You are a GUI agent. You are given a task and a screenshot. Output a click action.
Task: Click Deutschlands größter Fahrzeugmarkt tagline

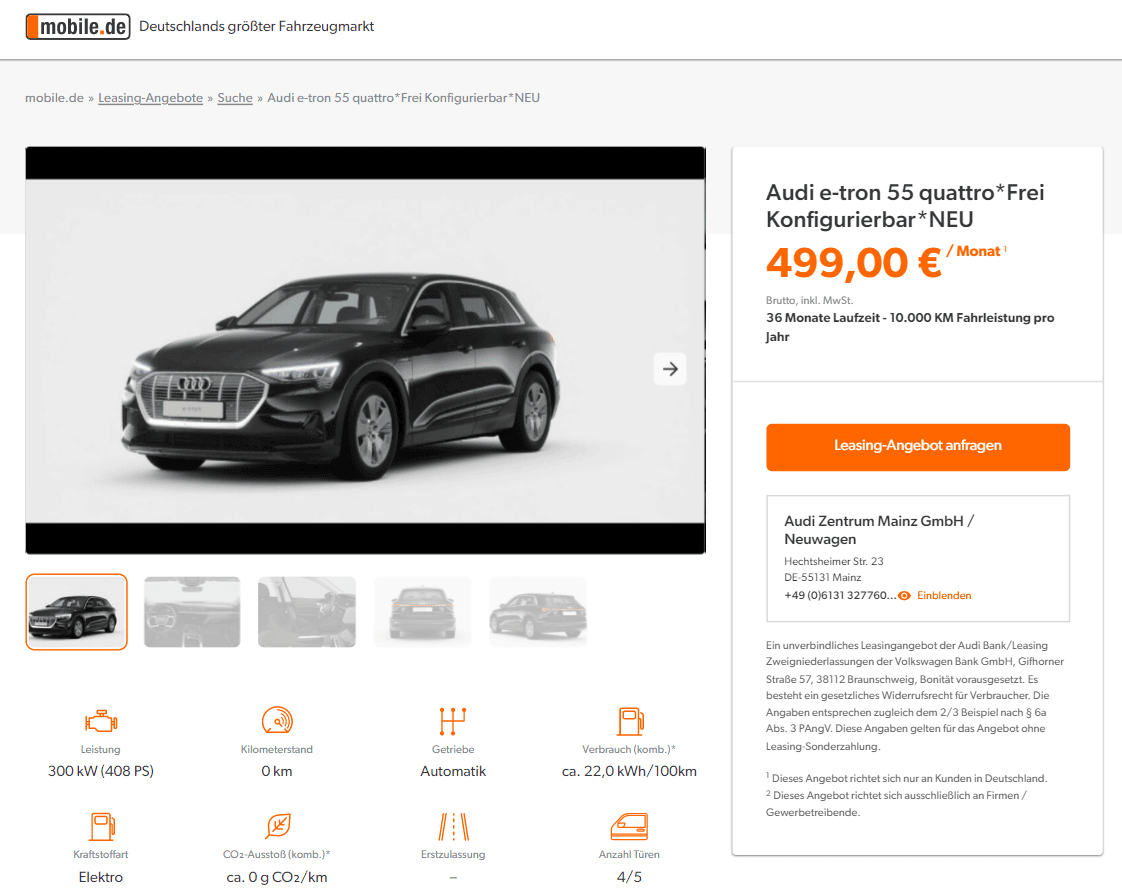(x=256, y=26)
